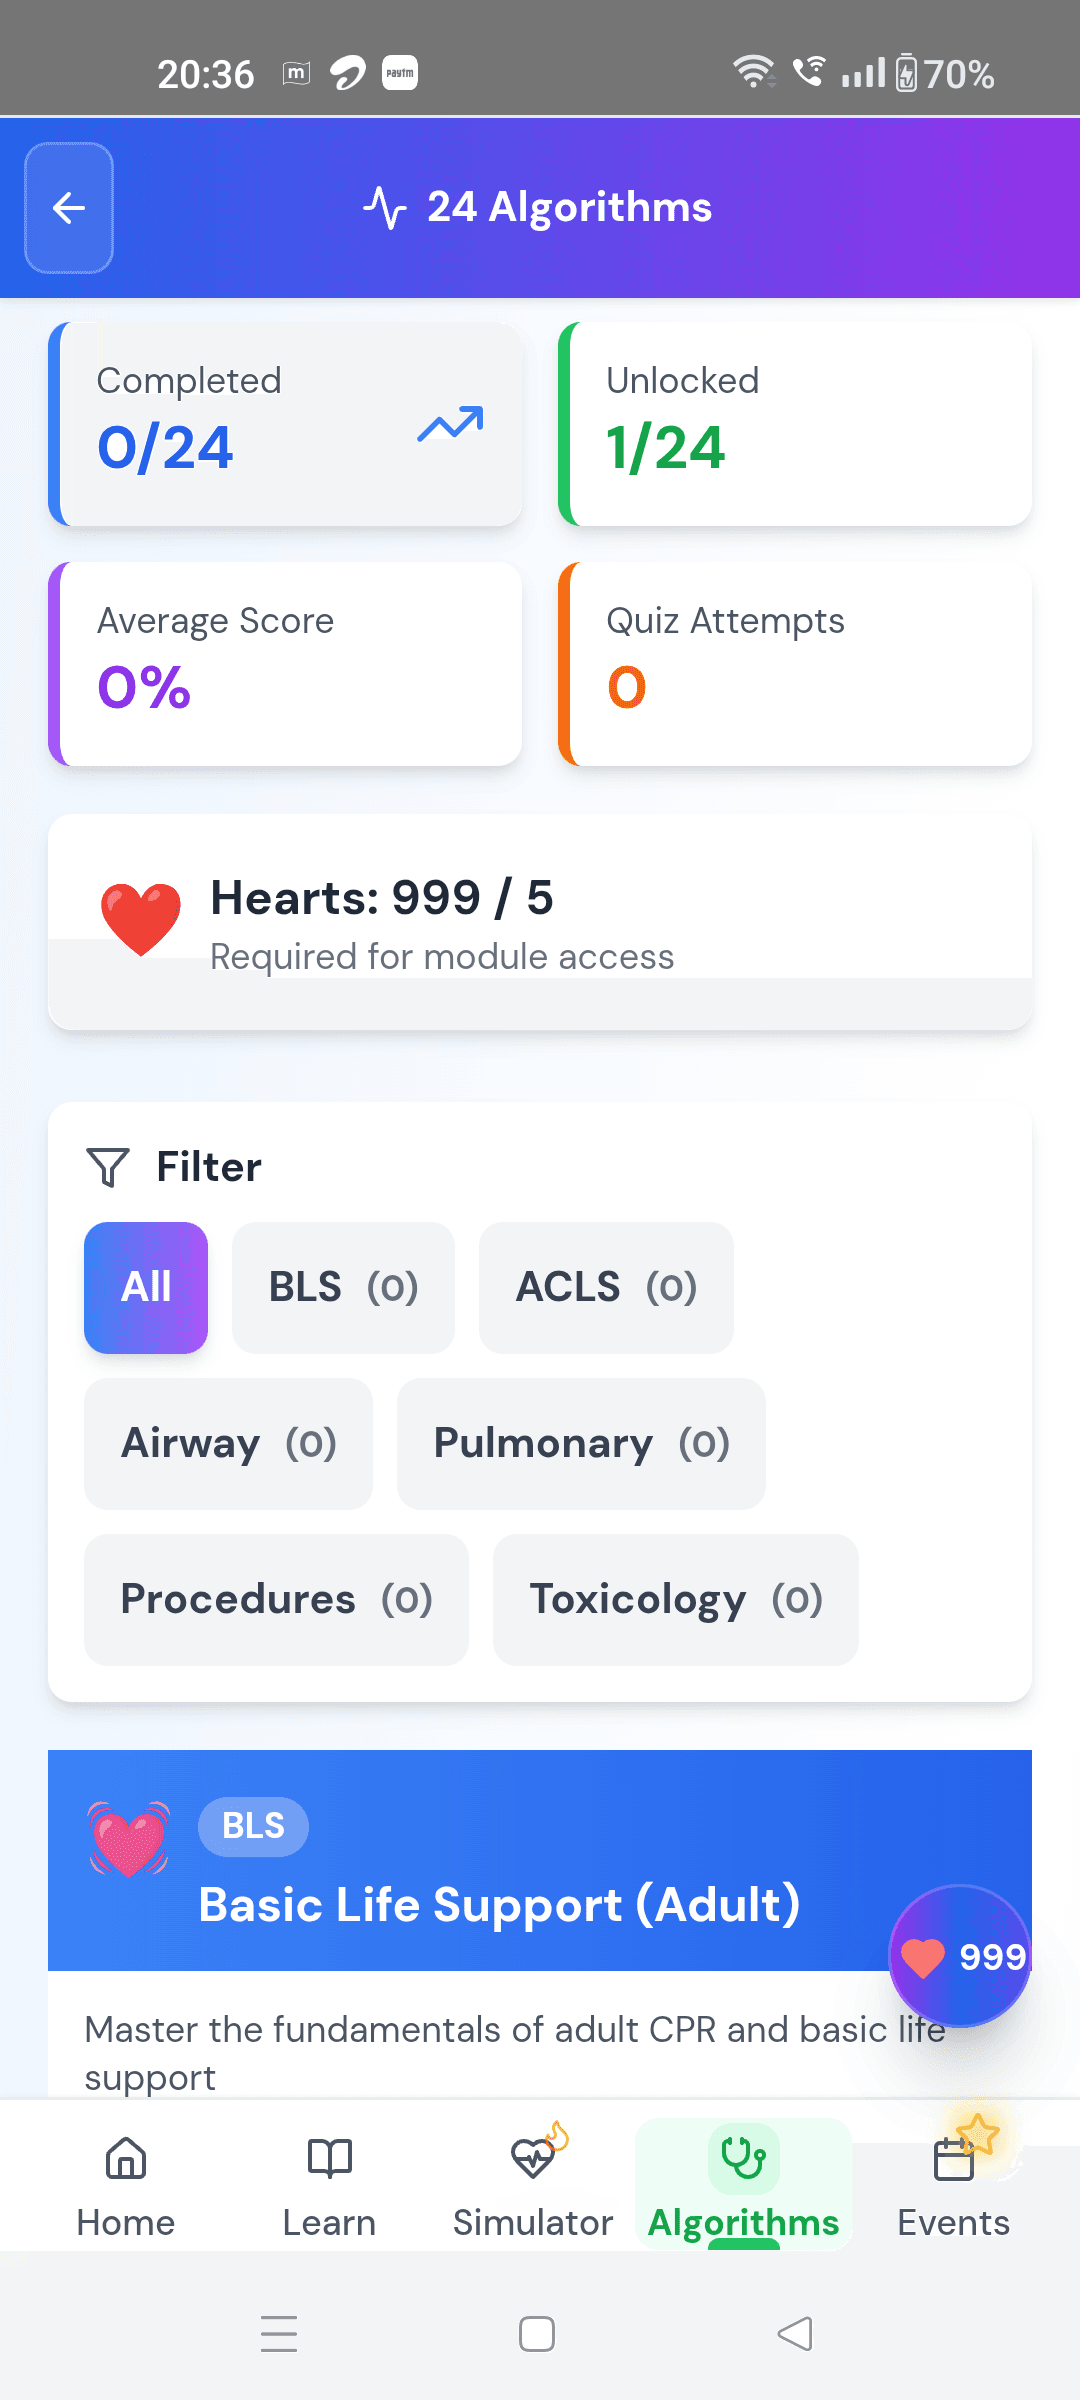The height and width of the screenshot is (2400, 1080).
Task: Tap the BLS badge on the module card
Action: (x=253, y=1826)
